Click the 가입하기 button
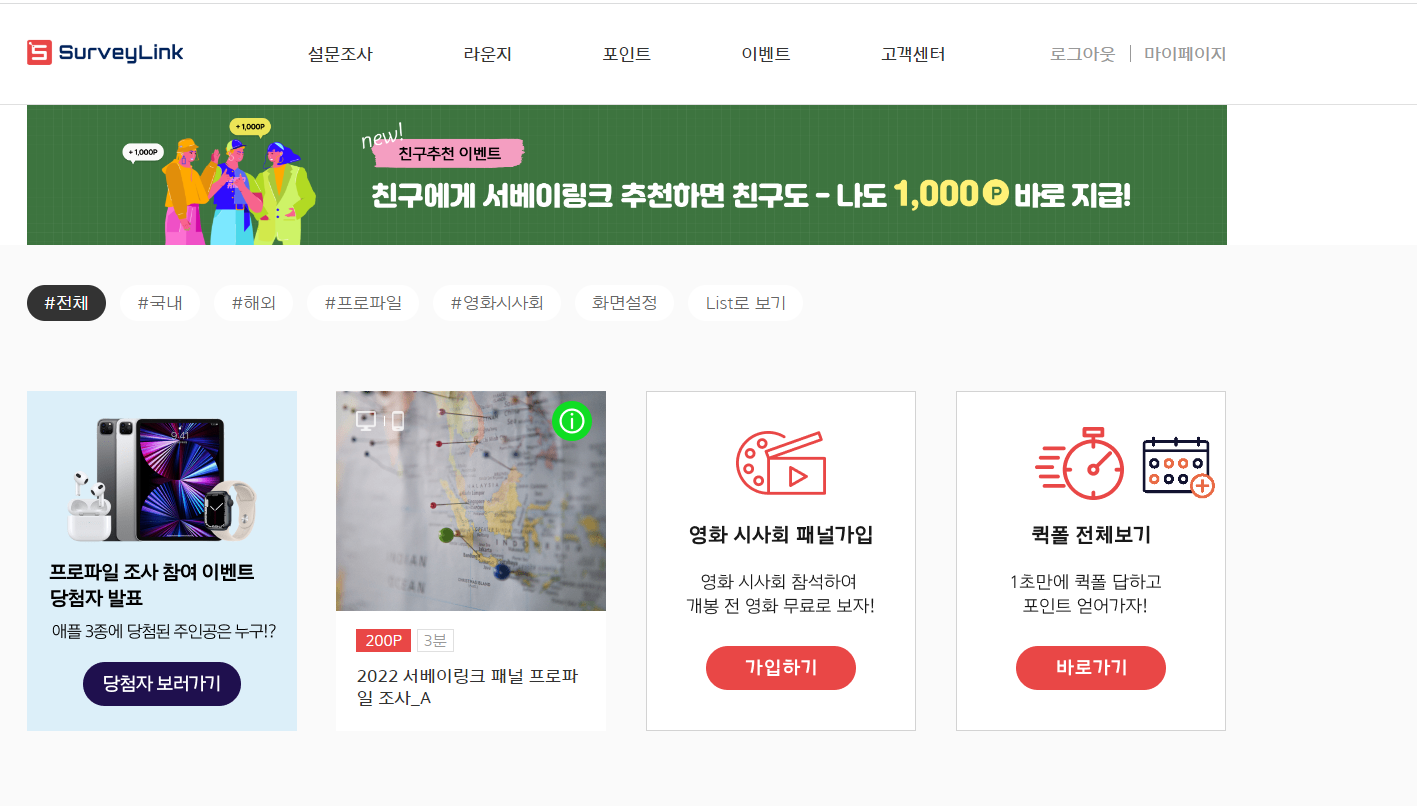This screenshot has width=1417, height=806. (x=781, y=668)
